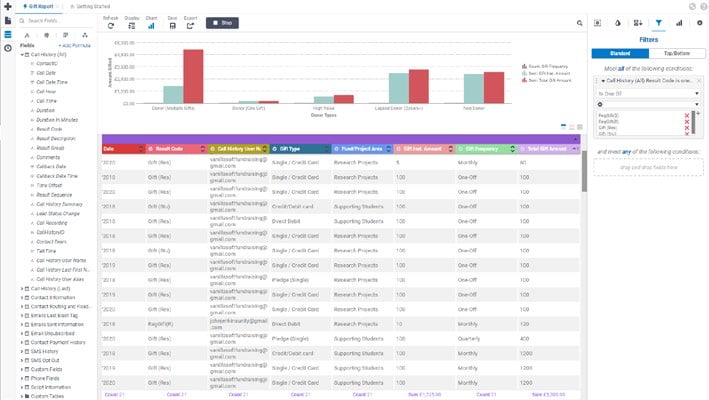This screenshot has width=709, height=400.
Task: Select the Standard filter tab
Action: point(620,53)
